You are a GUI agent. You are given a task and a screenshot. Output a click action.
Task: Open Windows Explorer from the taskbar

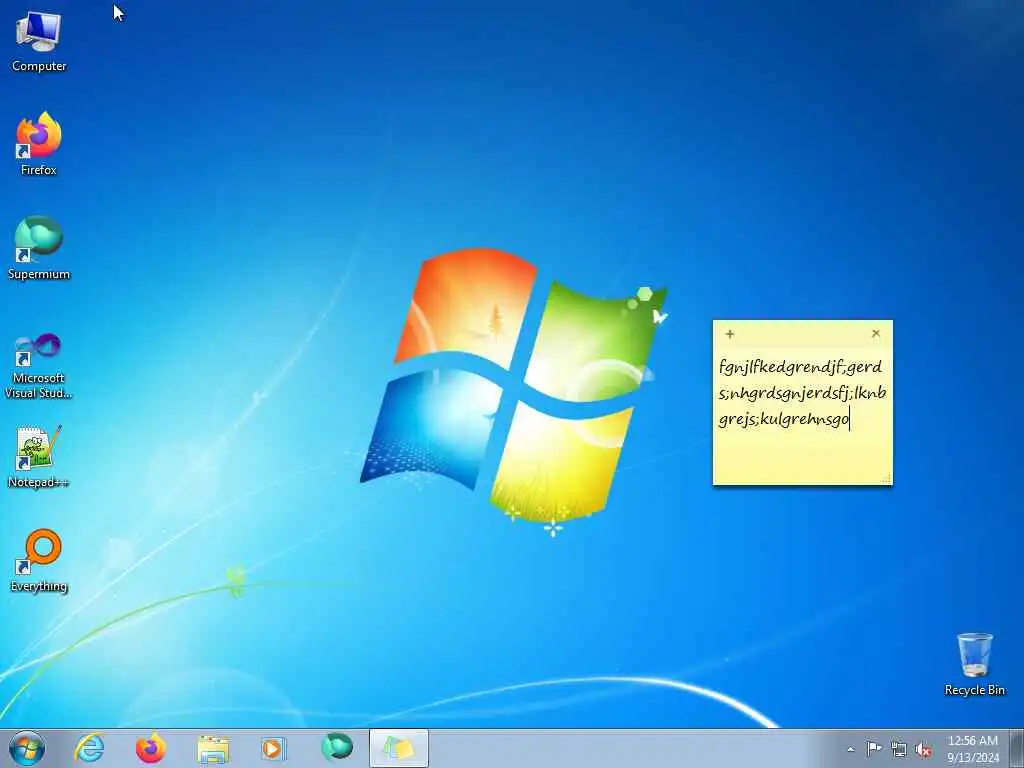pos(213,749)
